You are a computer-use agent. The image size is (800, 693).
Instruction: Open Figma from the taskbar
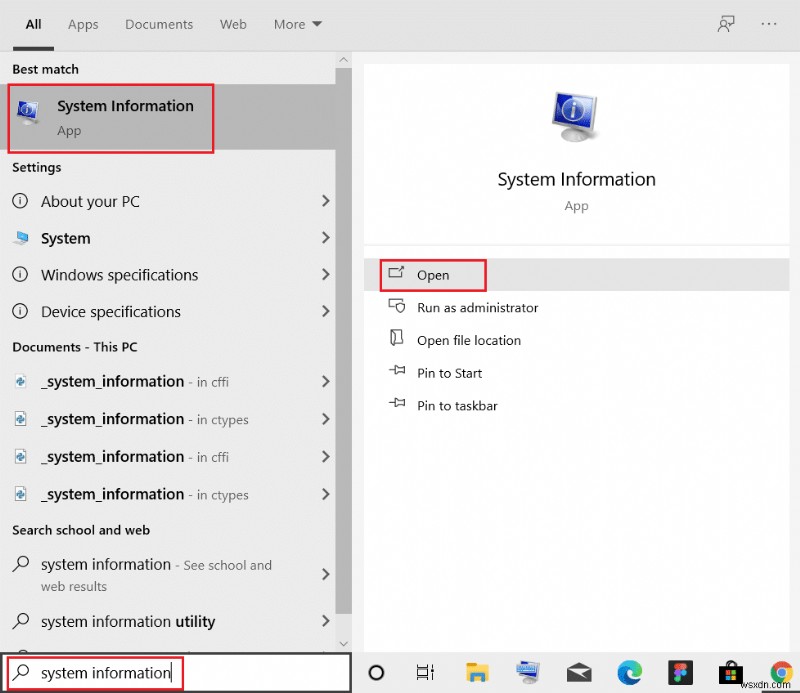pos(681,672)
